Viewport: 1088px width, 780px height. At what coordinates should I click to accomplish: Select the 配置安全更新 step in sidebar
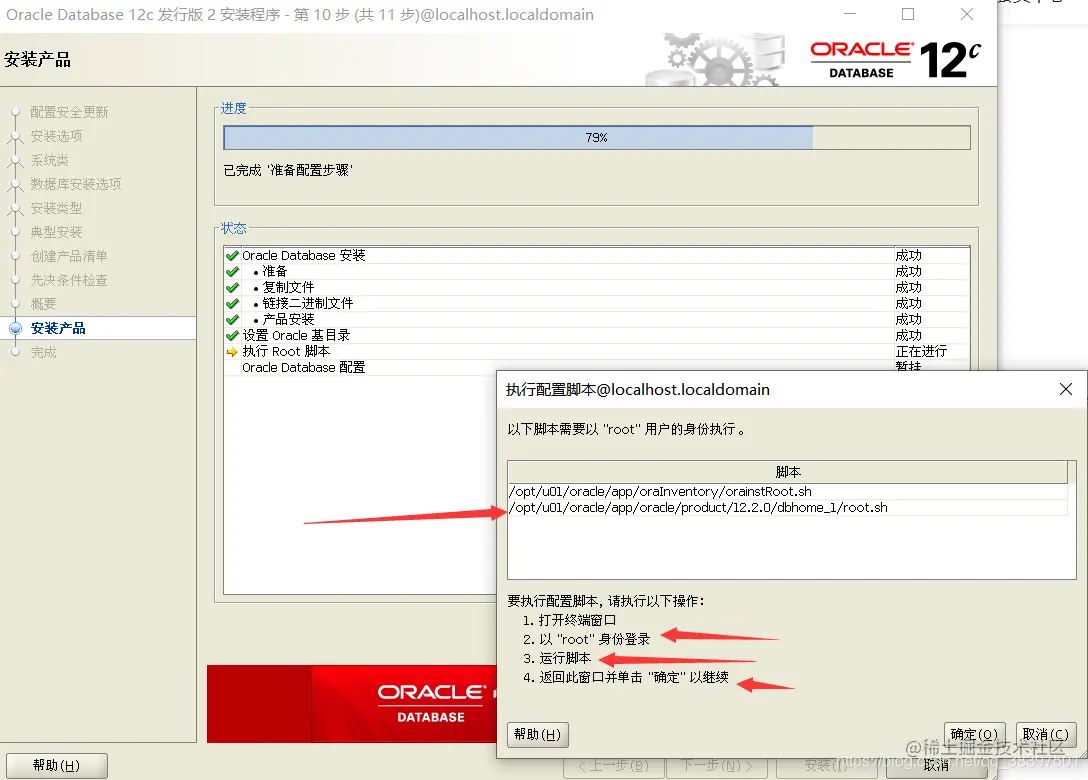point(69,112)
